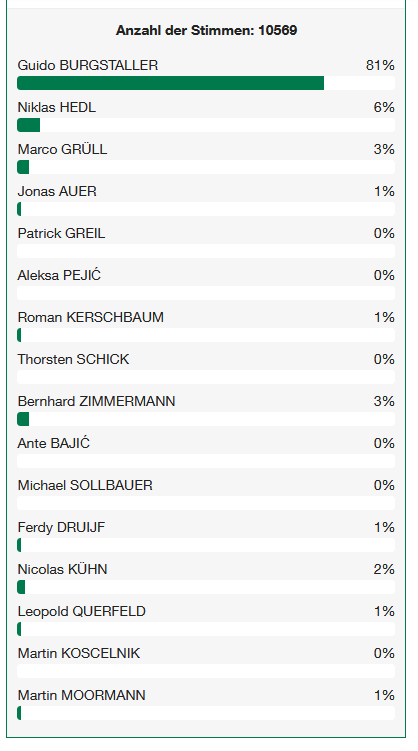The width and height of the screenshot is (418, 751).
Task: Select Niklas HEDL's progress bar
Action: [206, 125]
